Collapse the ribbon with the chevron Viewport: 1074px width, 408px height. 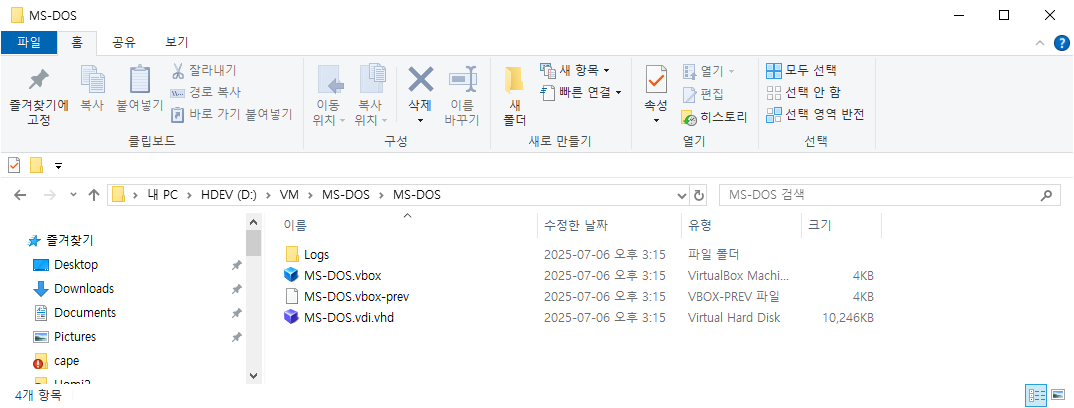[1040, 43]
